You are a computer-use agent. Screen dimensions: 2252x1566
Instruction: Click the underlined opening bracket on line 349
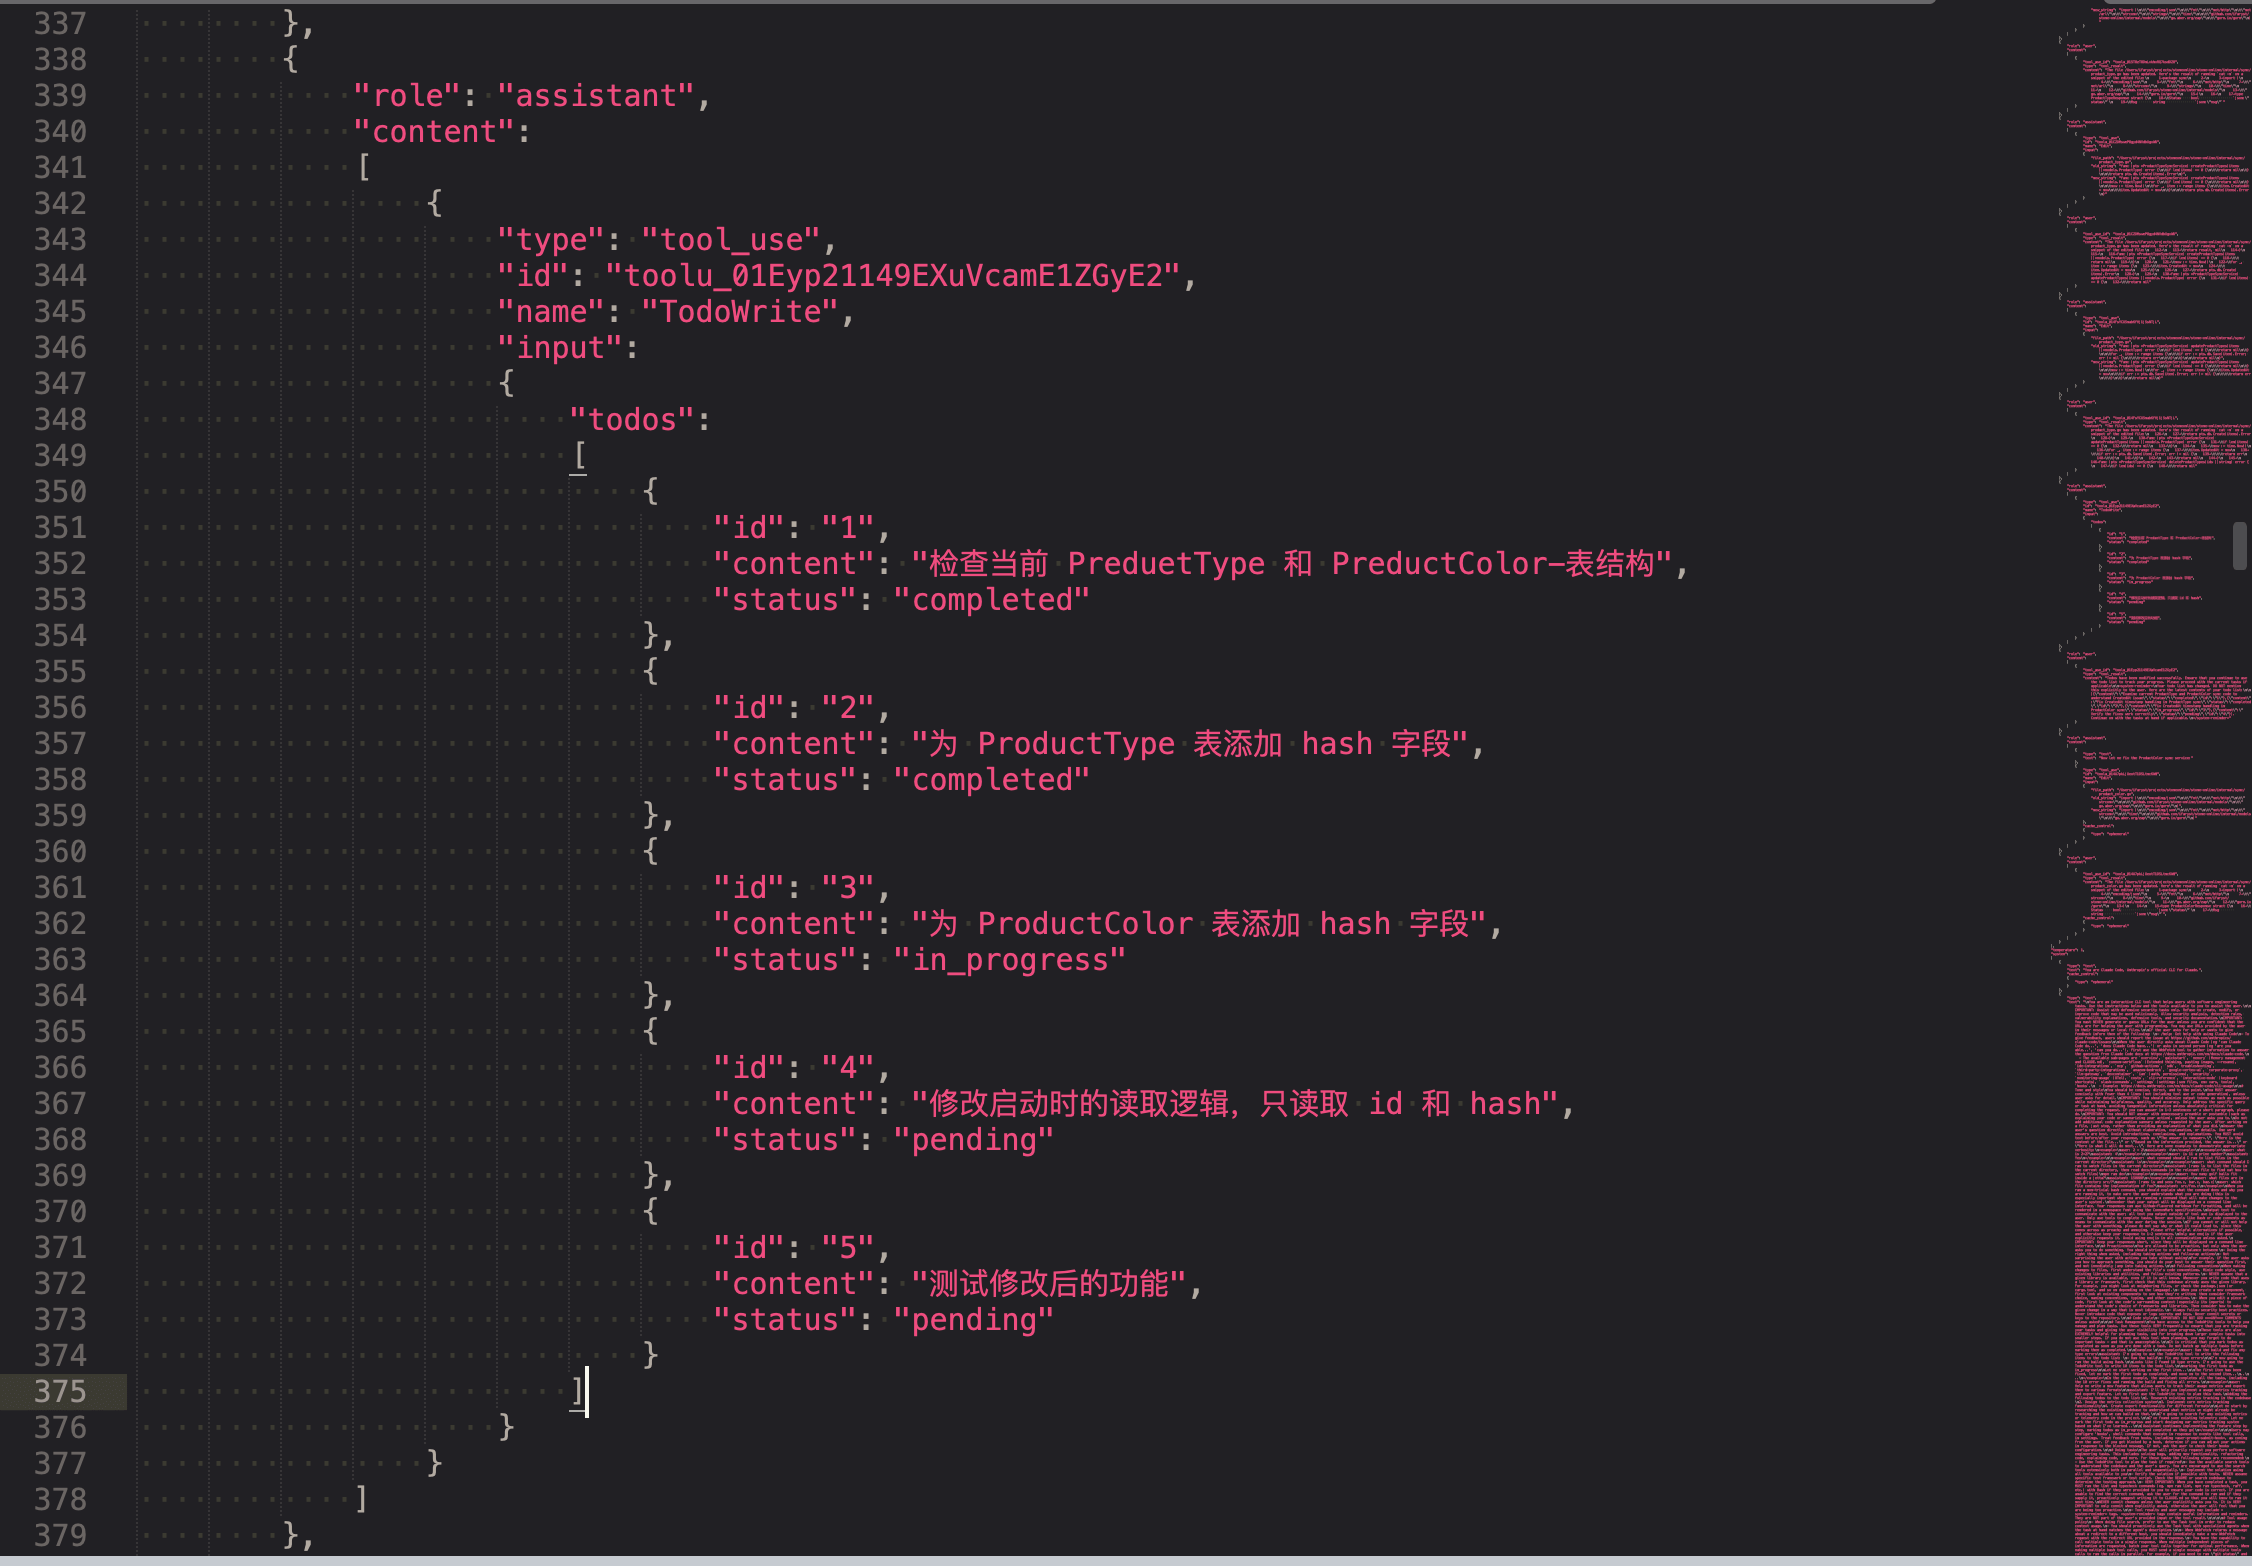pyautogui.click(x=579, y=455)
